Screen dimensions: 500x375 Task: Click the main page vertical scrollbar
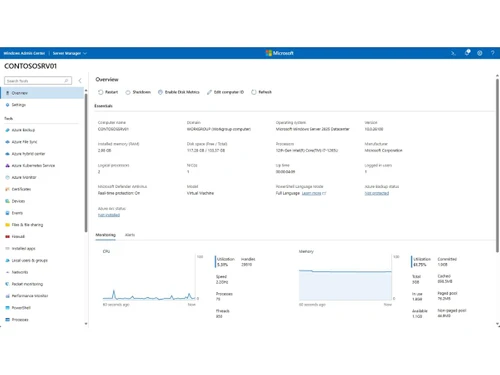coord(497,165)
